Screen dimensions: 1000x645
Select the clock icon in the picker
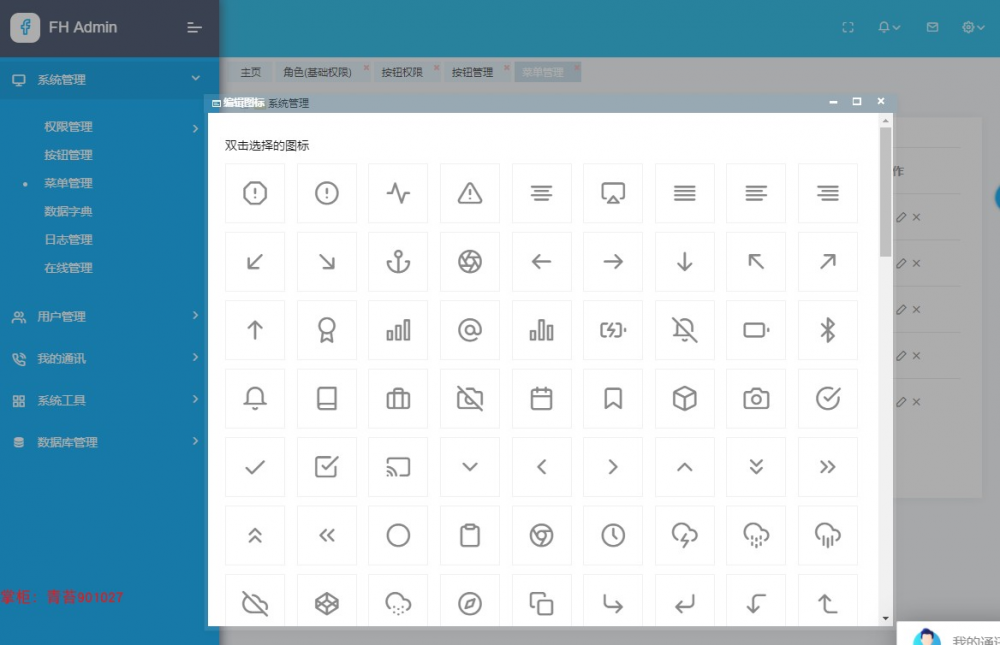(613, 534)
